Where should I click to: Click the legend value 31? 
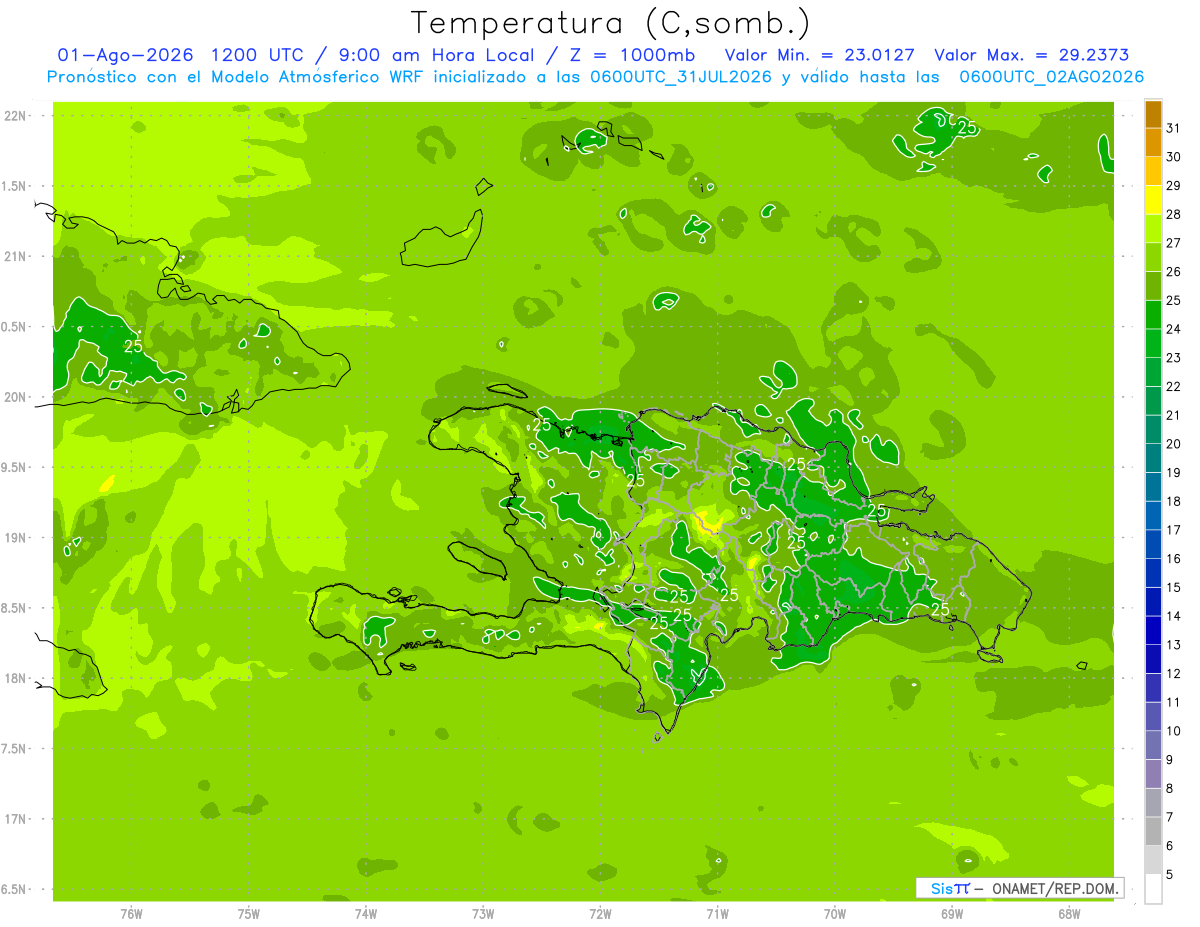coord(1174,128)
